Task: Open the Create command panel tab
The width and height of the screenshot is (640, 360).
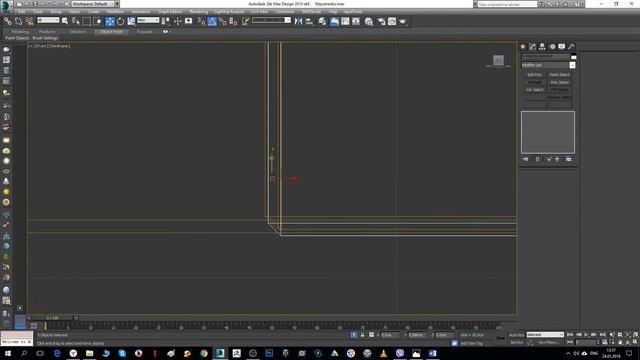Action: point(523,47)
